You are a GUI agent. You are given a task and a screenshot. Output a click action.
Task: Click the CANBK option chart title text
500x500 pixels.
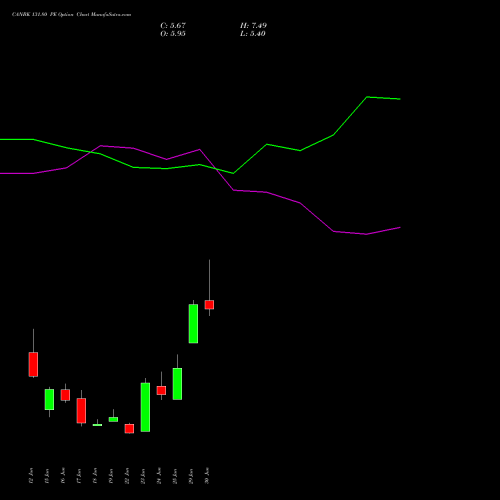click(x=71, y=14)
